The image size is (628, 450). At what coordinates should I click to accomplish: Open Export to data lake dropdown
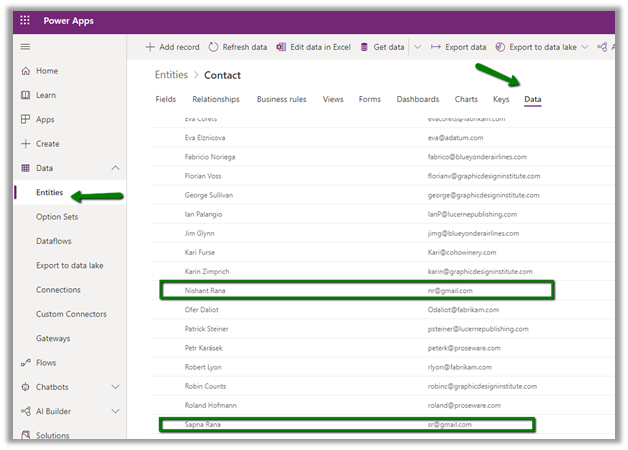(x=584, y=47)
